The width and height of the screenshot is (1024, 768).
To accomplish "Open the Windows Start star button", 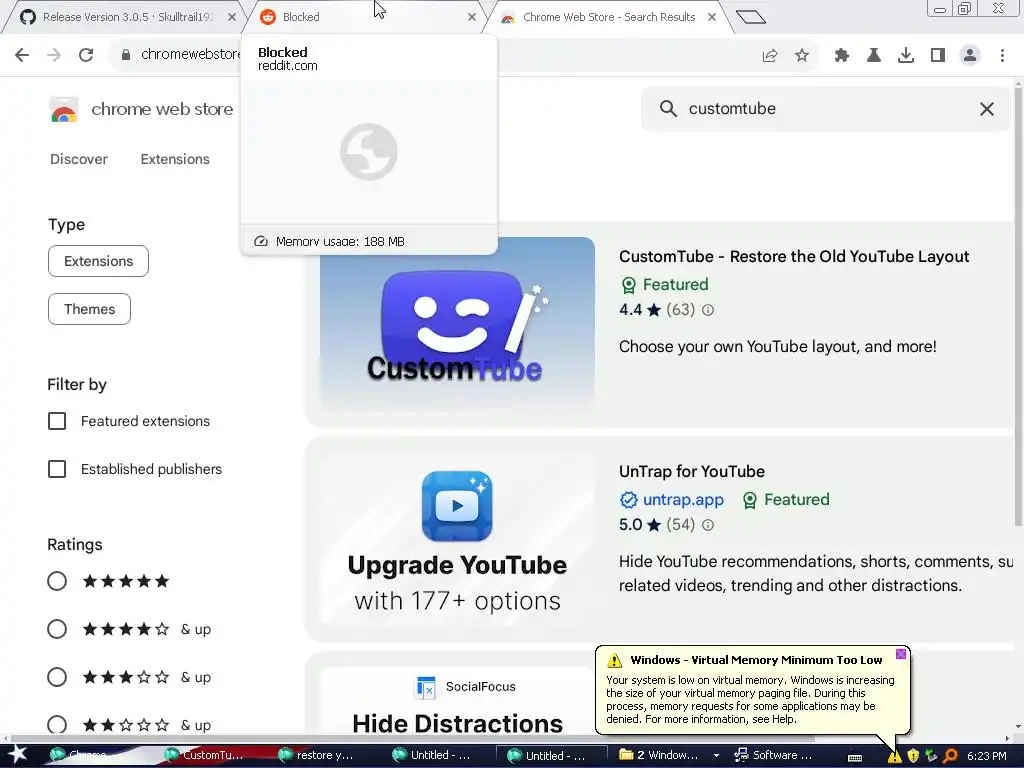I will pos(17,755).
